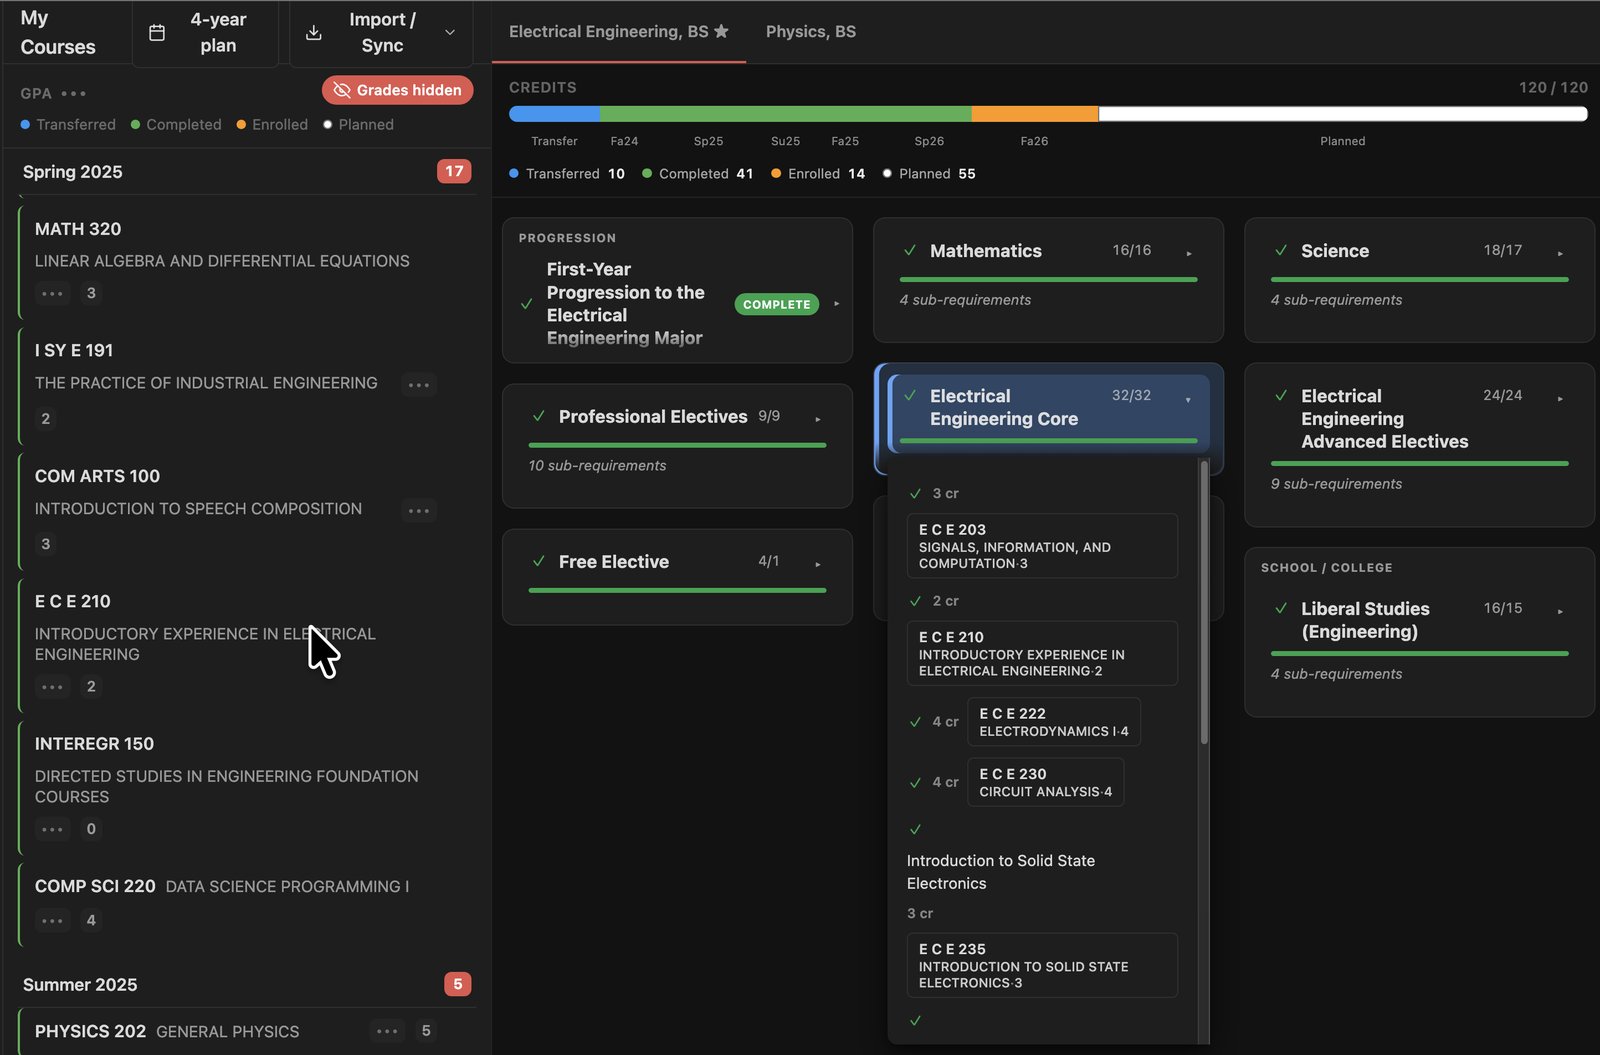Toggle the Grades hidden button
Screen dimensions: 1600x1055
pyautogui.click(x=398, y=90)
